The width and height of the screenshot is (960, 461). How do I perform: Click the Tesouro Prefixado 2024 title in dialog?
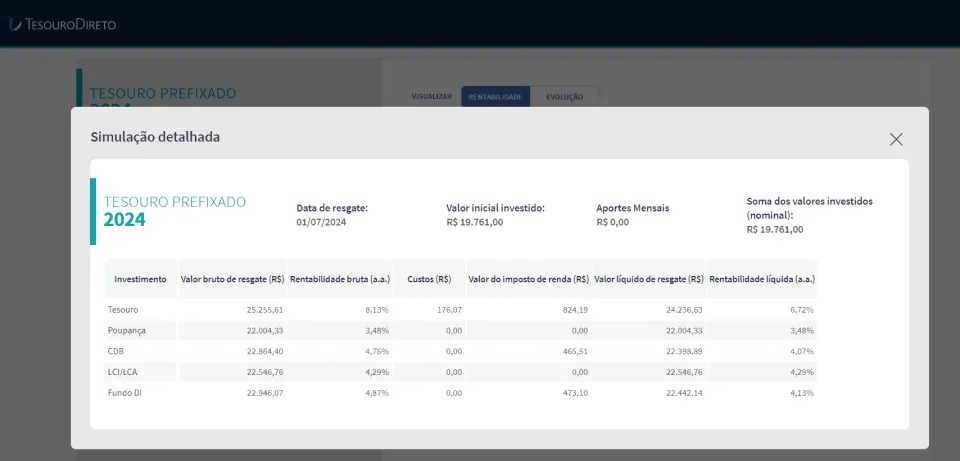pyautogui.click(x=174, y=211)
